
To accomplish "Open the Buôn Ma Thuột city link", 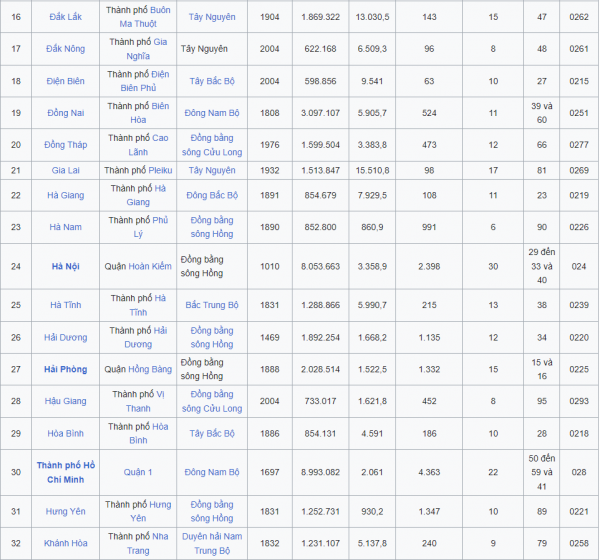I will [x=145, y=17].
